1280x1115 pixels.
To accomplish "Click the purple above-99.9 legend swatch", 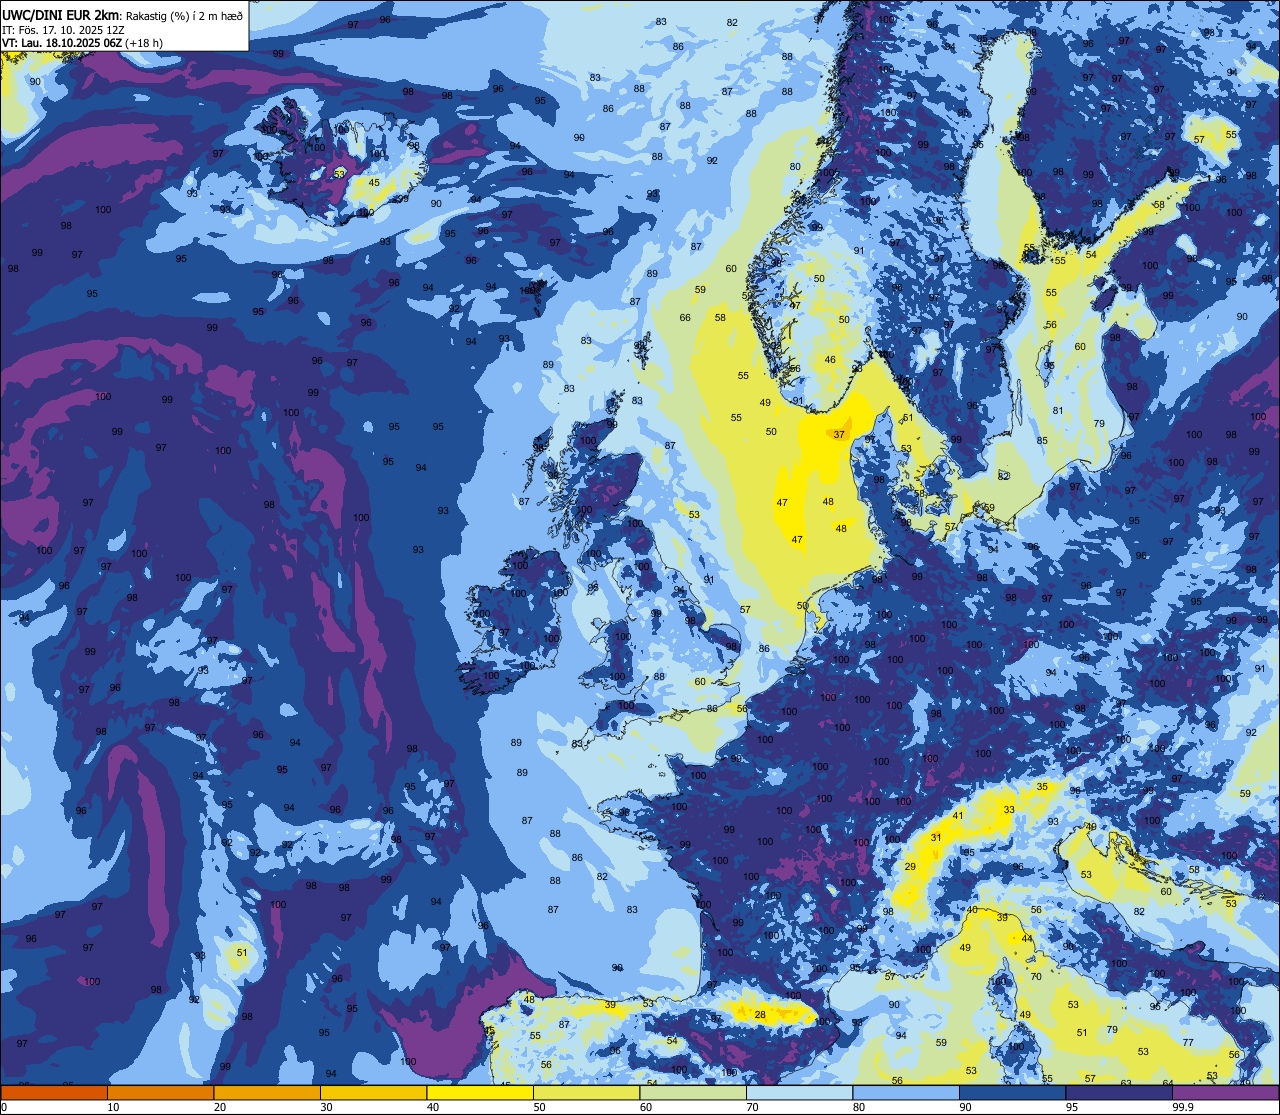I will coord(1225,1092).
